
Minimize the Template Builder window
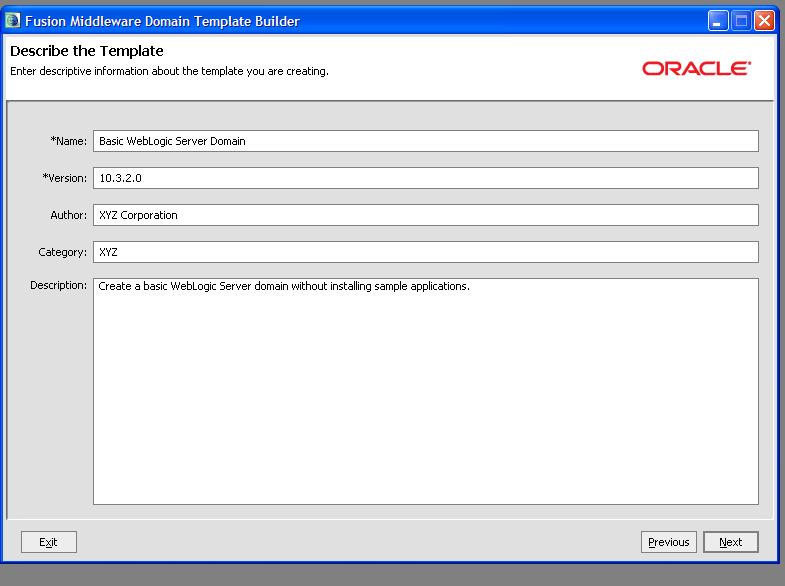pos(718,21)
